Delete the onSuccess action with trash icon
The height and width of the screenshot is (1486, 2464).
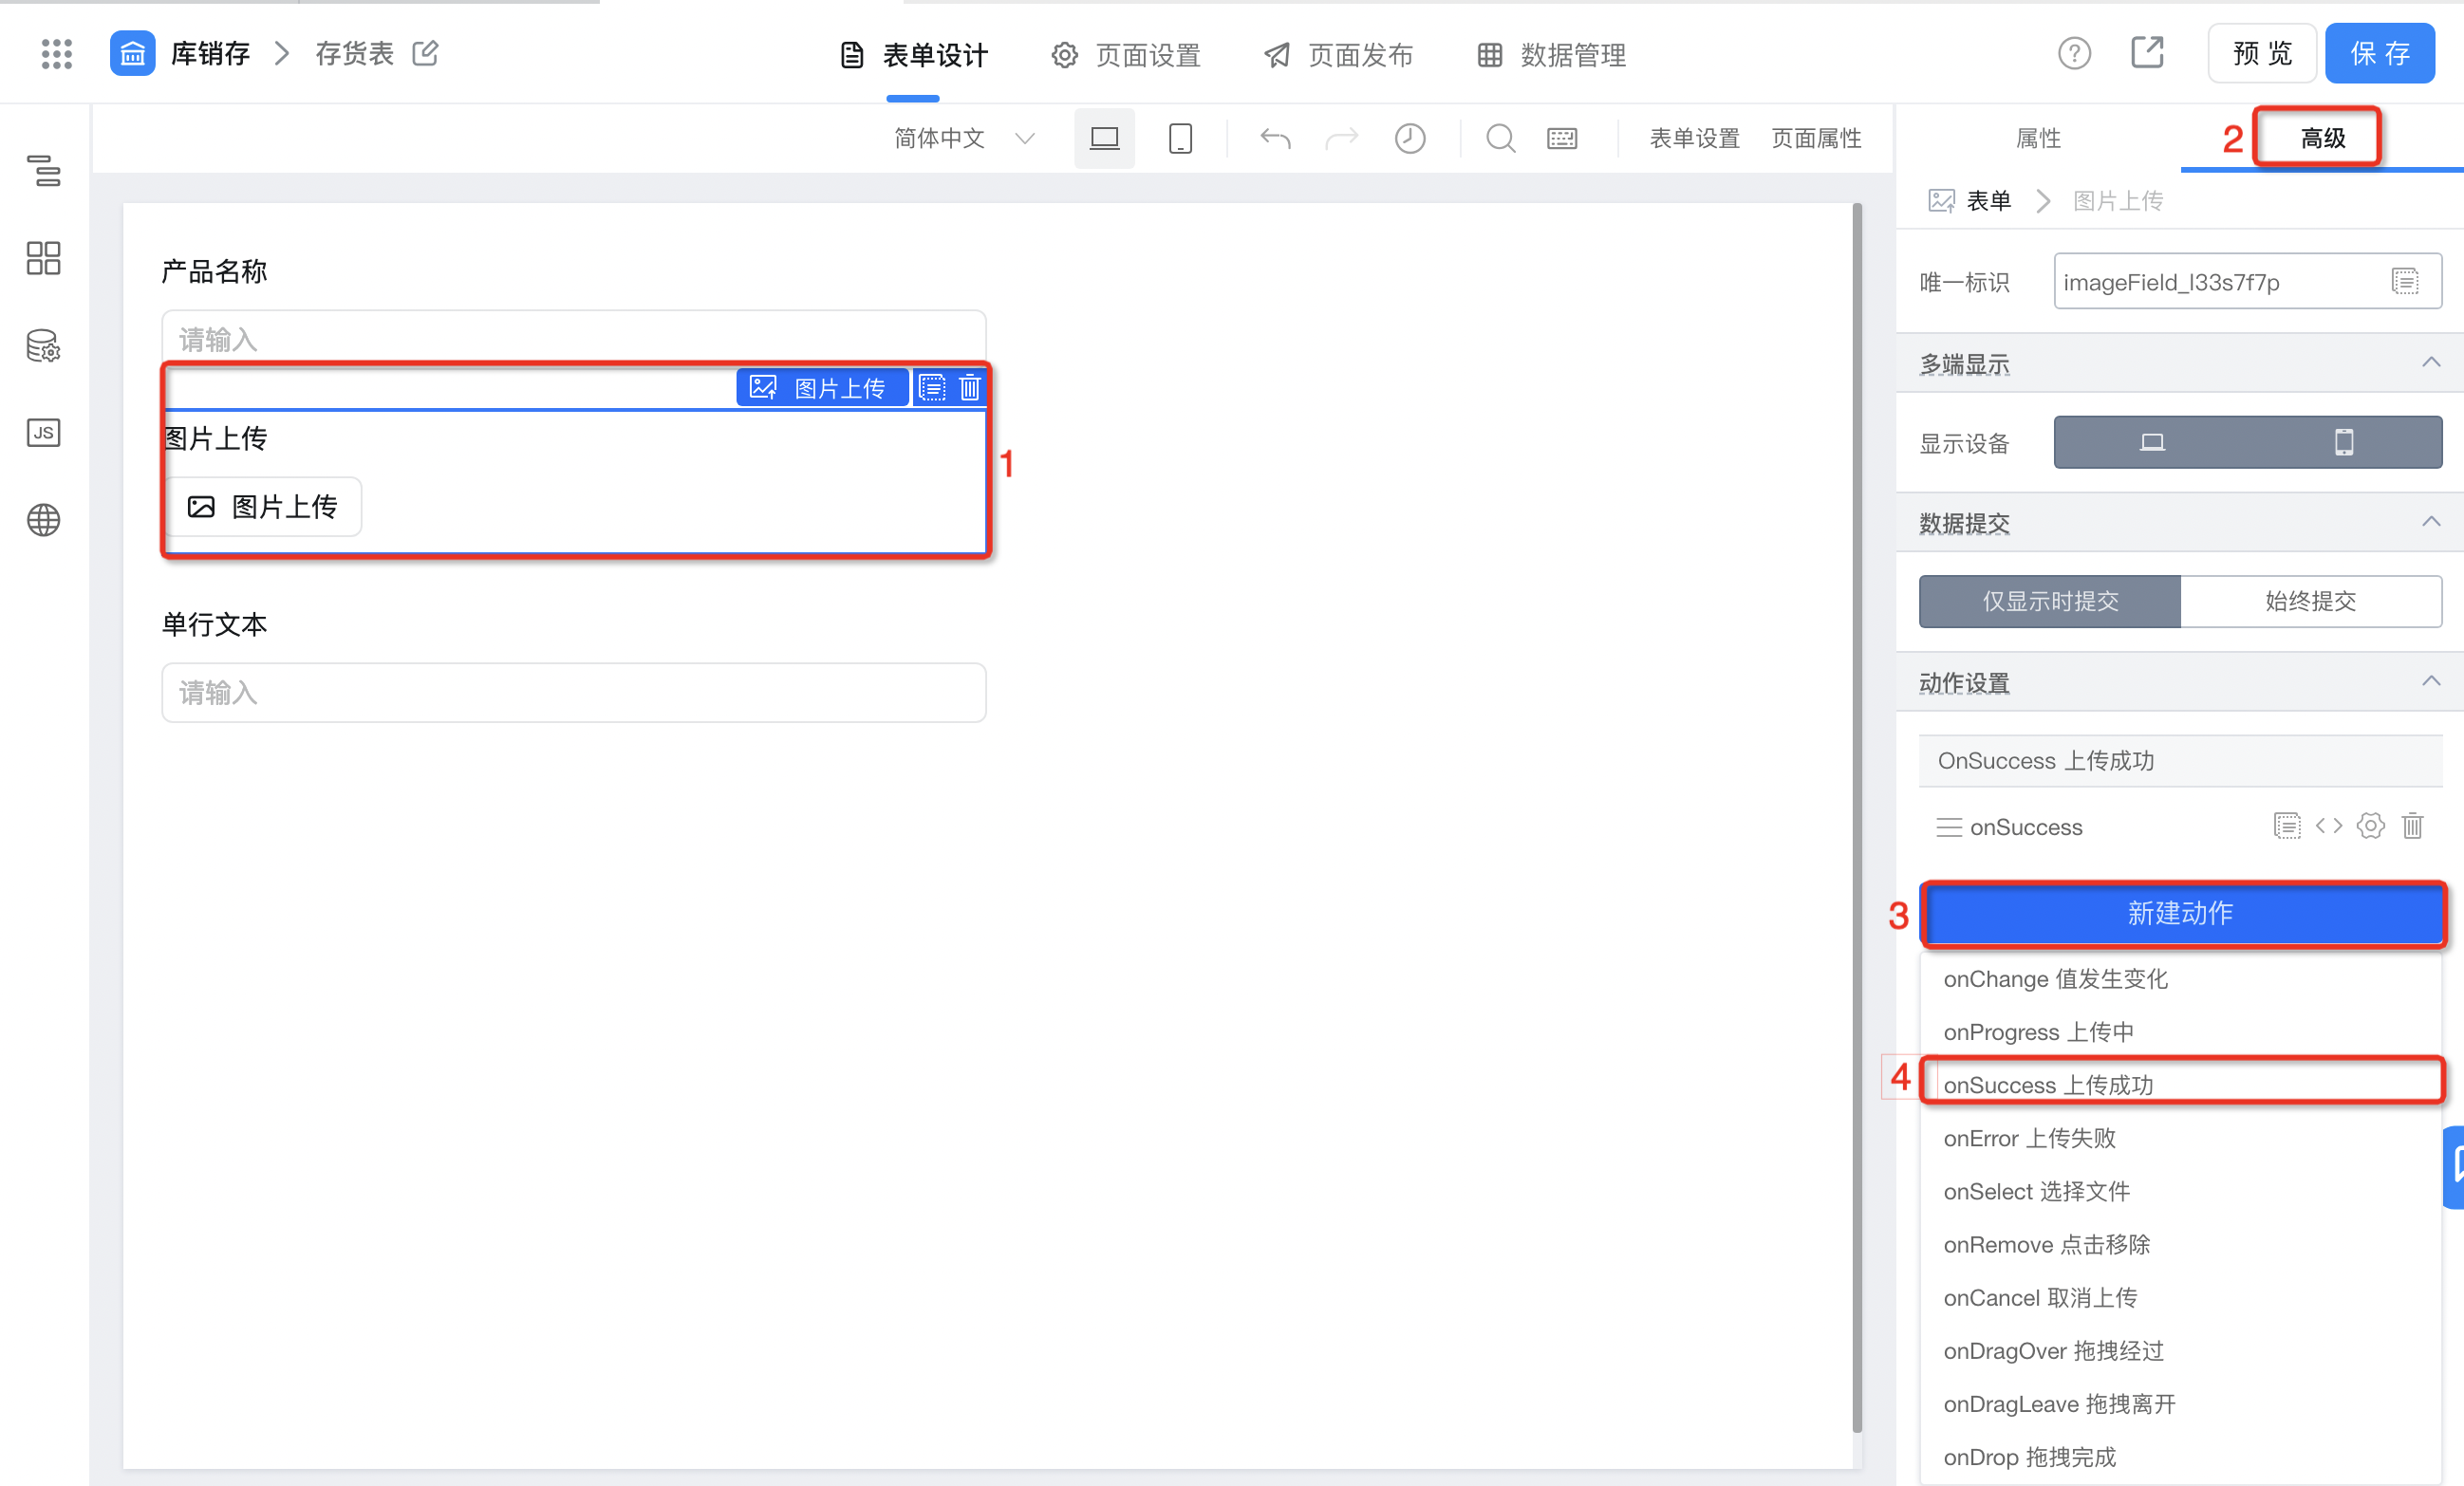(x=2412, y=826)
